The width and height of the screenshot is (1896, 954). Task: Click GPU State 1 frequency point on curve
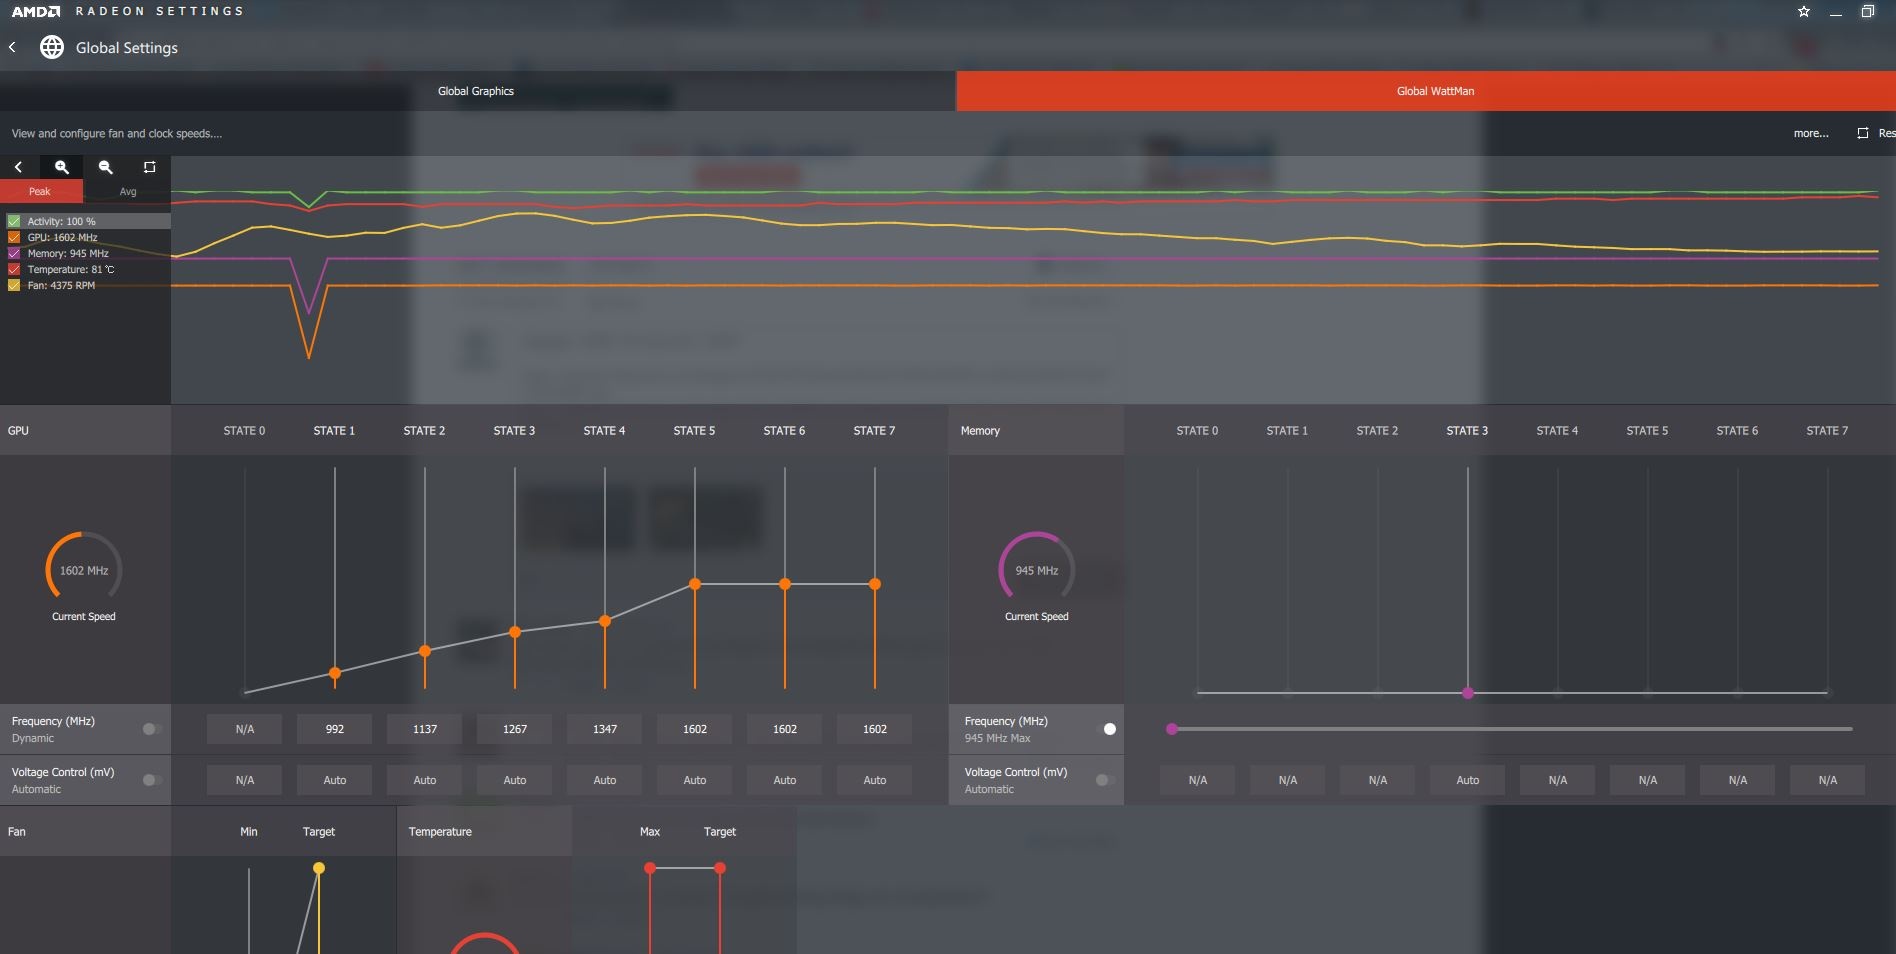click(x=335, y=673)
